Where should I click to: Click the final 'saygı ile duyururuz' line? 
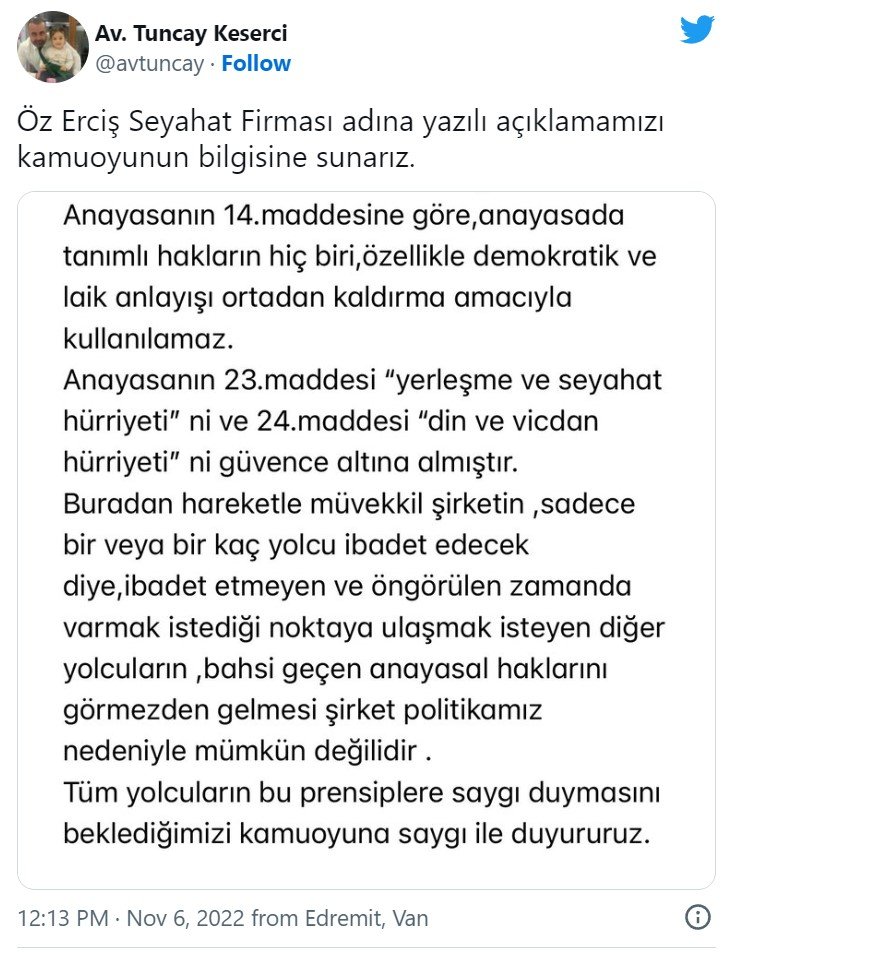[356, 833]
